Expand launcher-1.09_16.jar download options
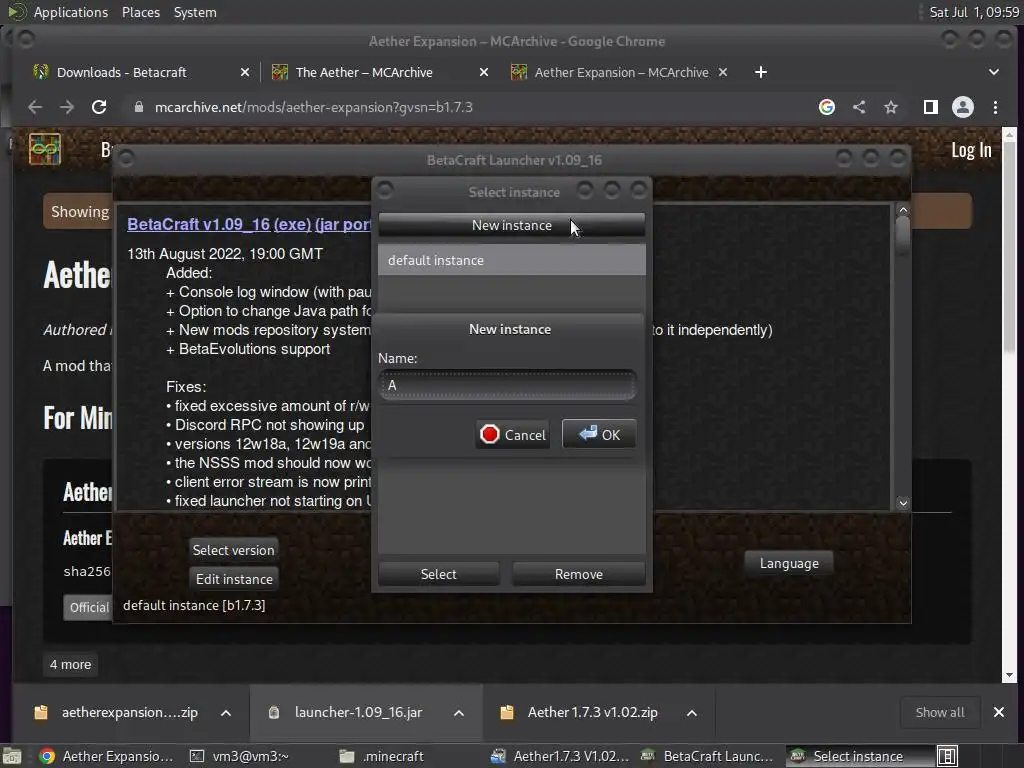Screen dimensions: 1024x768 click(x=459, y=713)
